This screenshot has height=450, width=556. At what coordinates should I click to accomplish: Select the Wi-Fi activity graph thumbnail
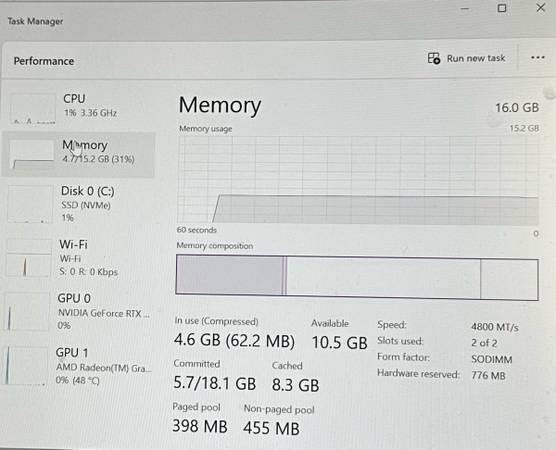pyautogui.click(x=29, y=258)
